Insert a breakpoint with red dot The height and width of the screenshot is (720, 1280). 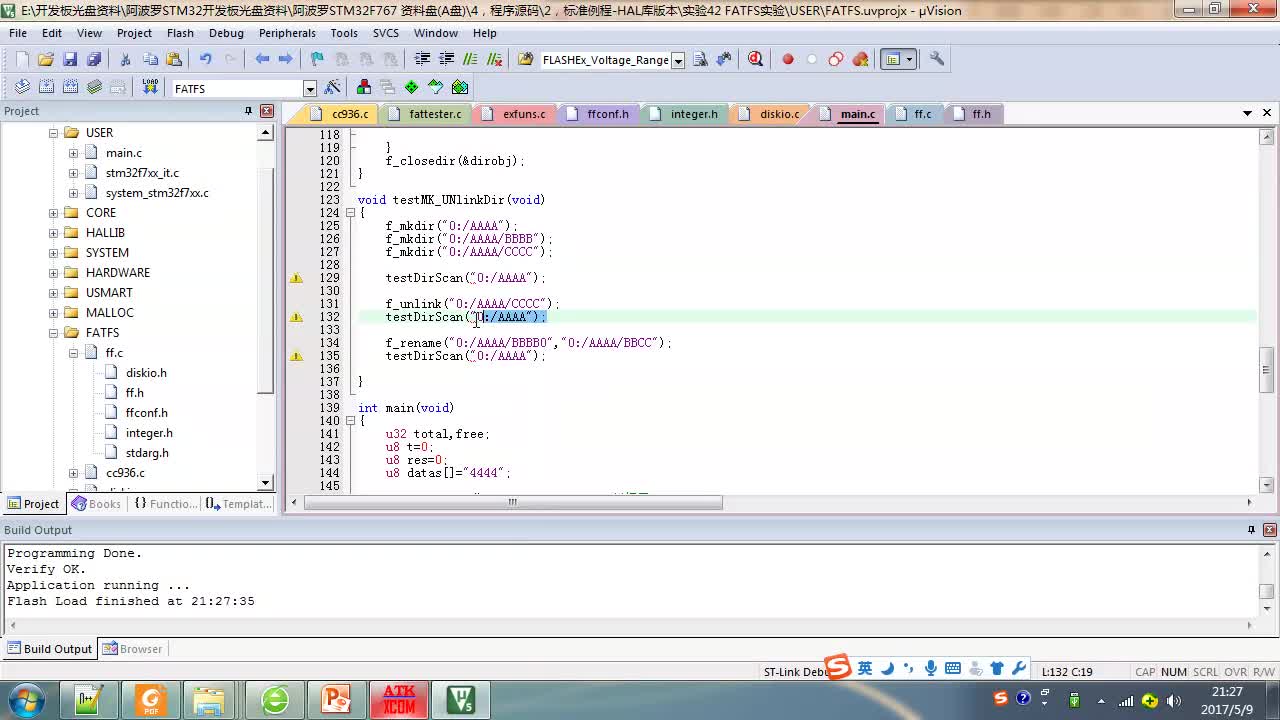788,59
